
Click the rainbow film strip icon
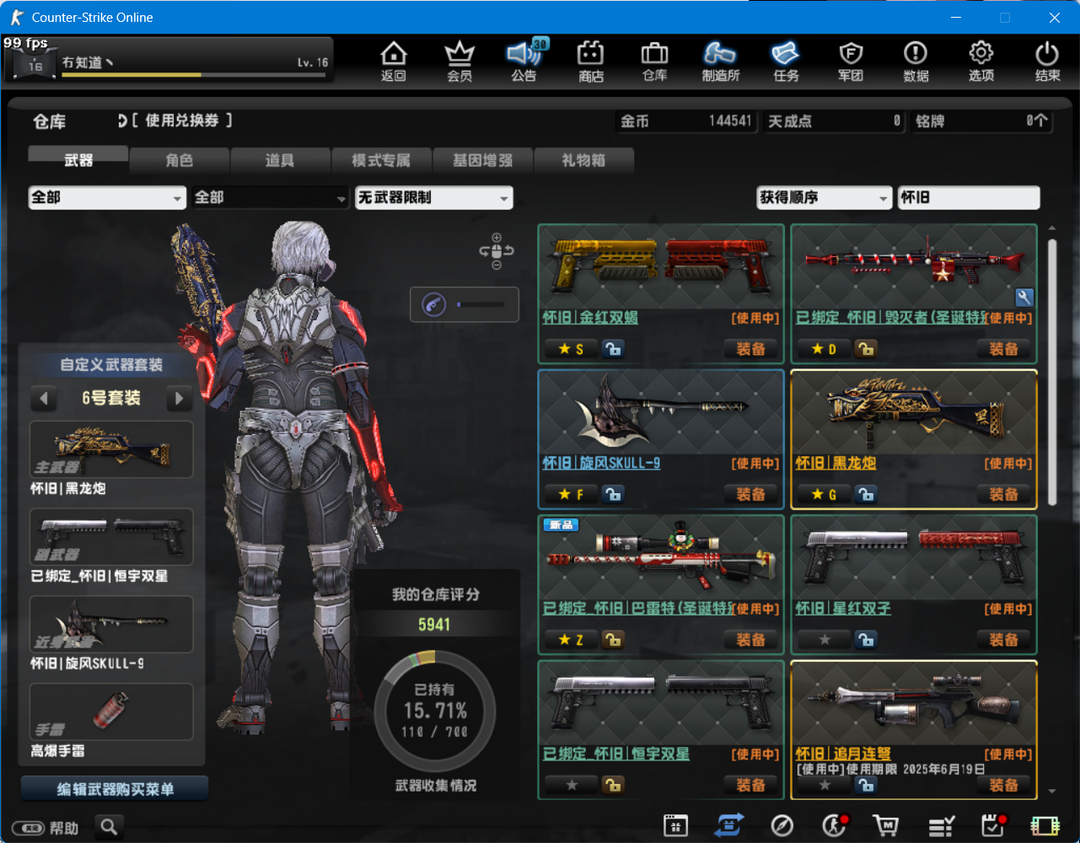(x=1045, y=825)
